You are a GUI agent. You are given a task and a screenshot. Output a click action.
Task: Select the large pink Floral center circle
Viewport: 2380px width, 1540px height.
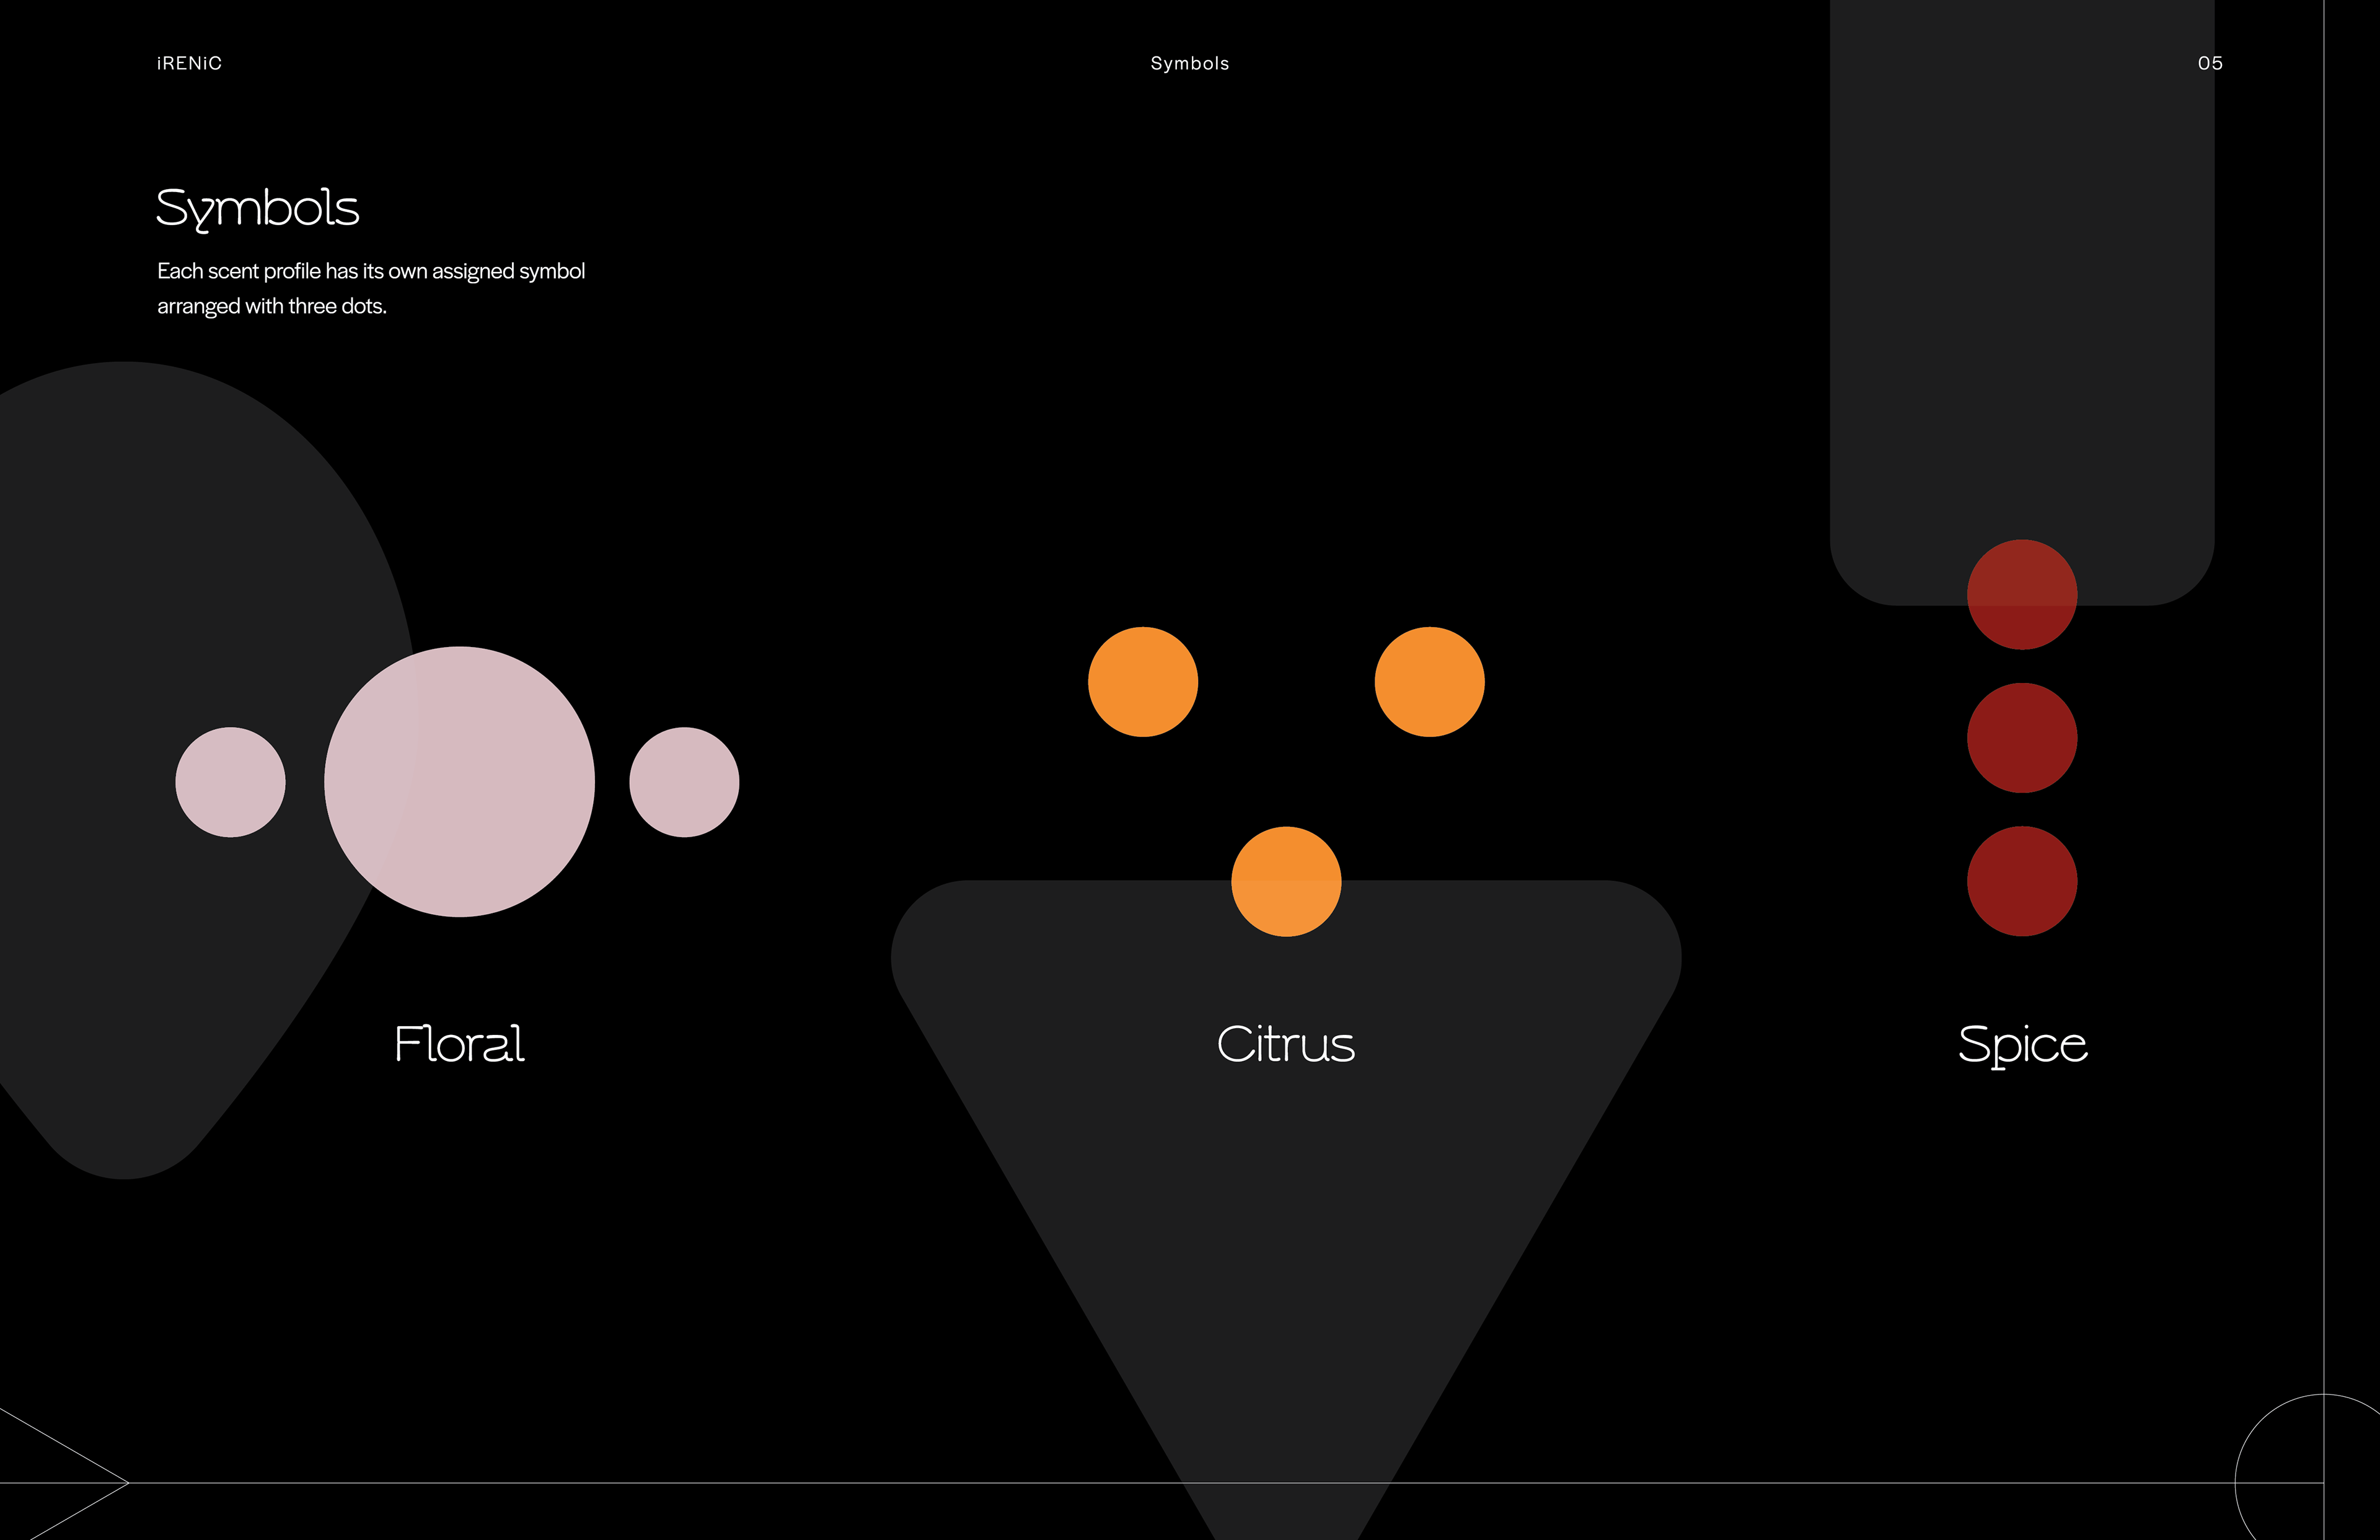[x=459, y=782]
